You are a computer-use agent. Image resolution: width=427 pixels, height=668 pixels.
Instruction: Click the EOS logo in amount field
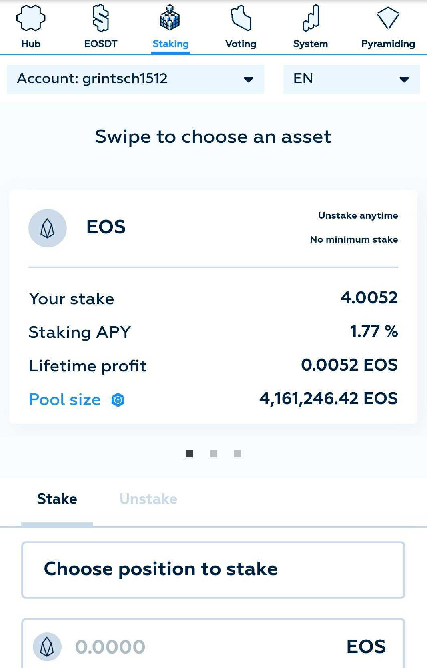click(47, 647)
